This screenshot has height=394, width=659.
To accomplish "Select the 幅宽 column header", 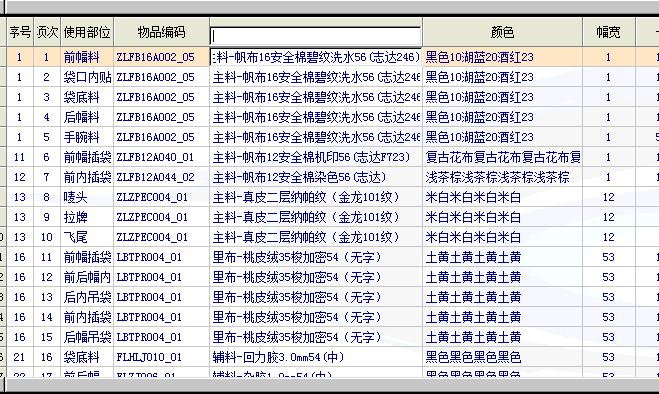I will pyautogui.click(x=609, y=32).
